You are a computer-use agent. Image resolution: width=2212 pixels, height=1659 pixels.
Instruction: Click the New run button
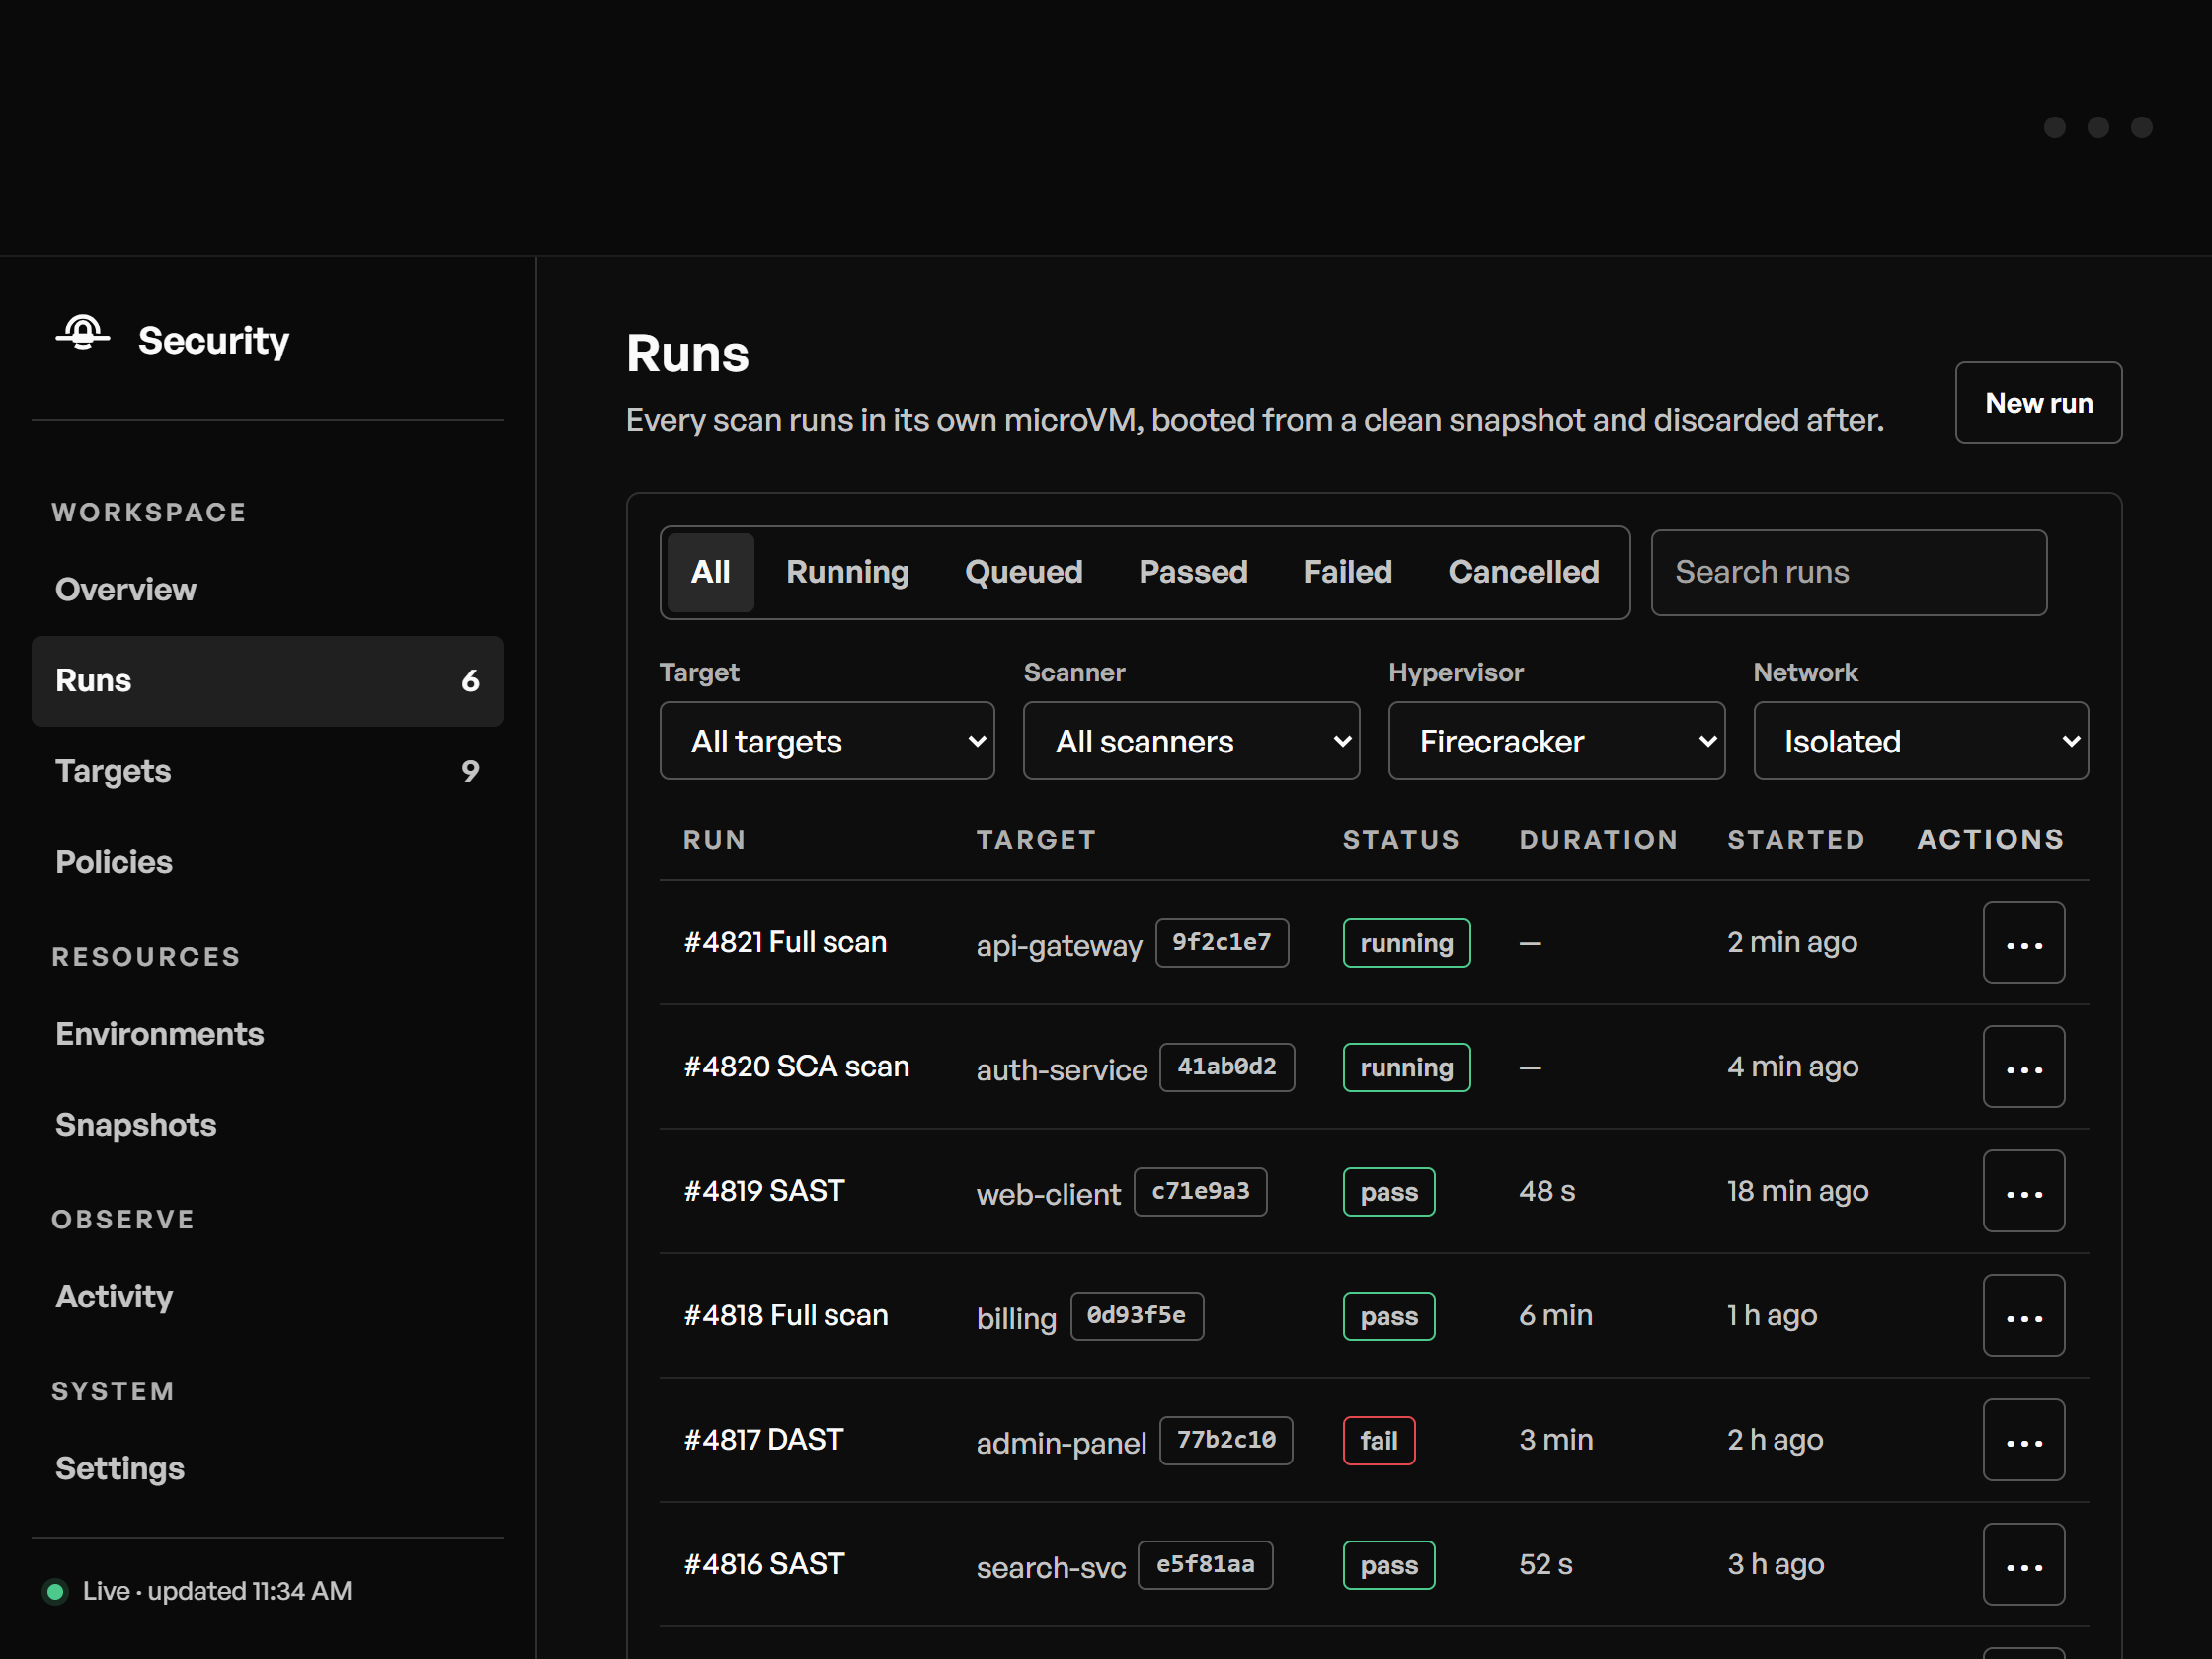(2038, 403)
